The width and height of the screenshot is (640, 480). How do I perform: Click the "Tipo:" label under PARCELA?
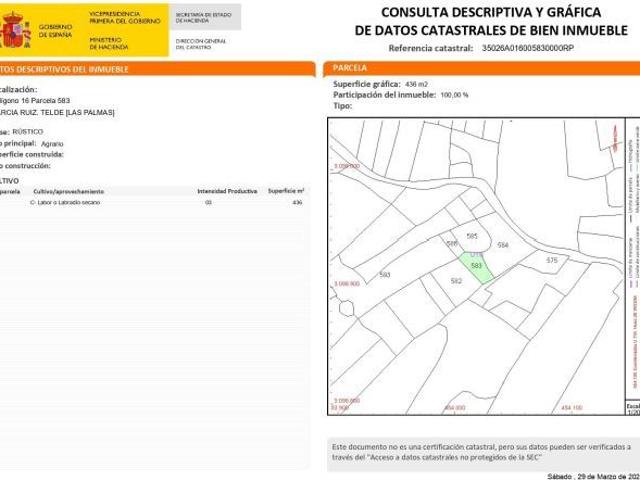click(x=342, y=106)
